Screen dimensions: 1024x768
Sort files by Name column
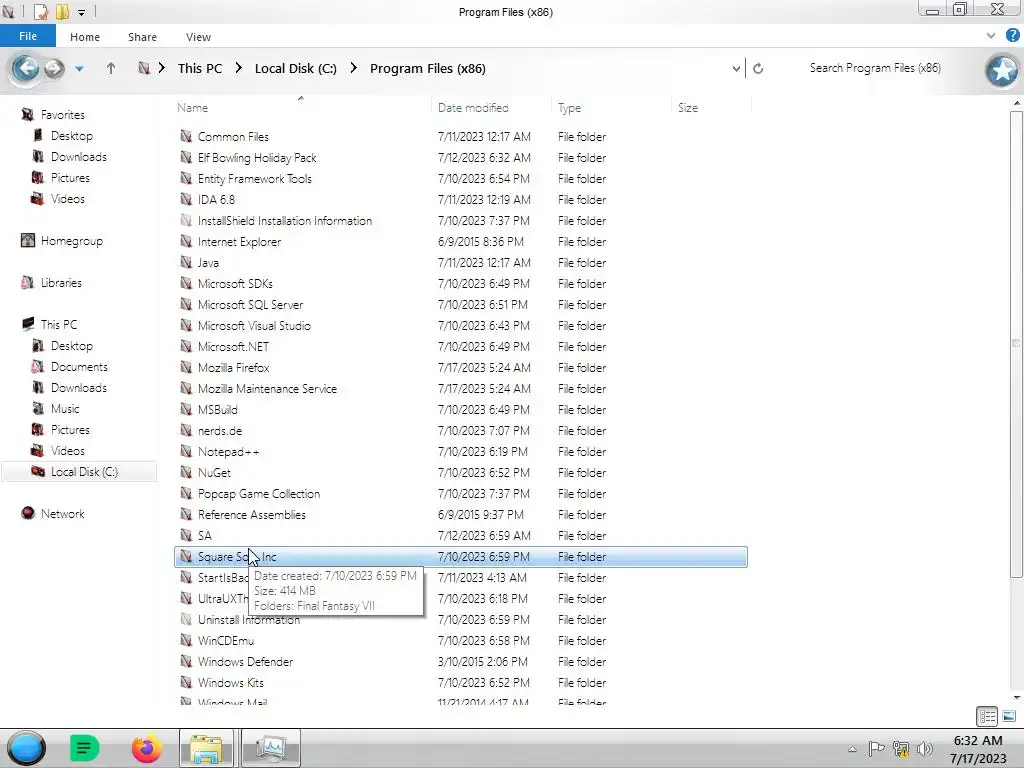193,108
